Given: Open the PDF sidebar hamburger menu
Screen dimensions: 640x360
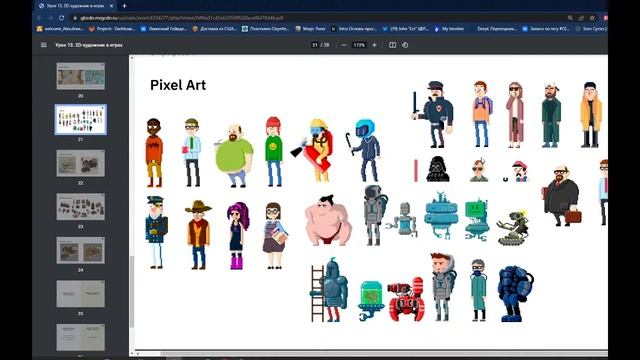Looking at the screenshot, I should [44, 45].
